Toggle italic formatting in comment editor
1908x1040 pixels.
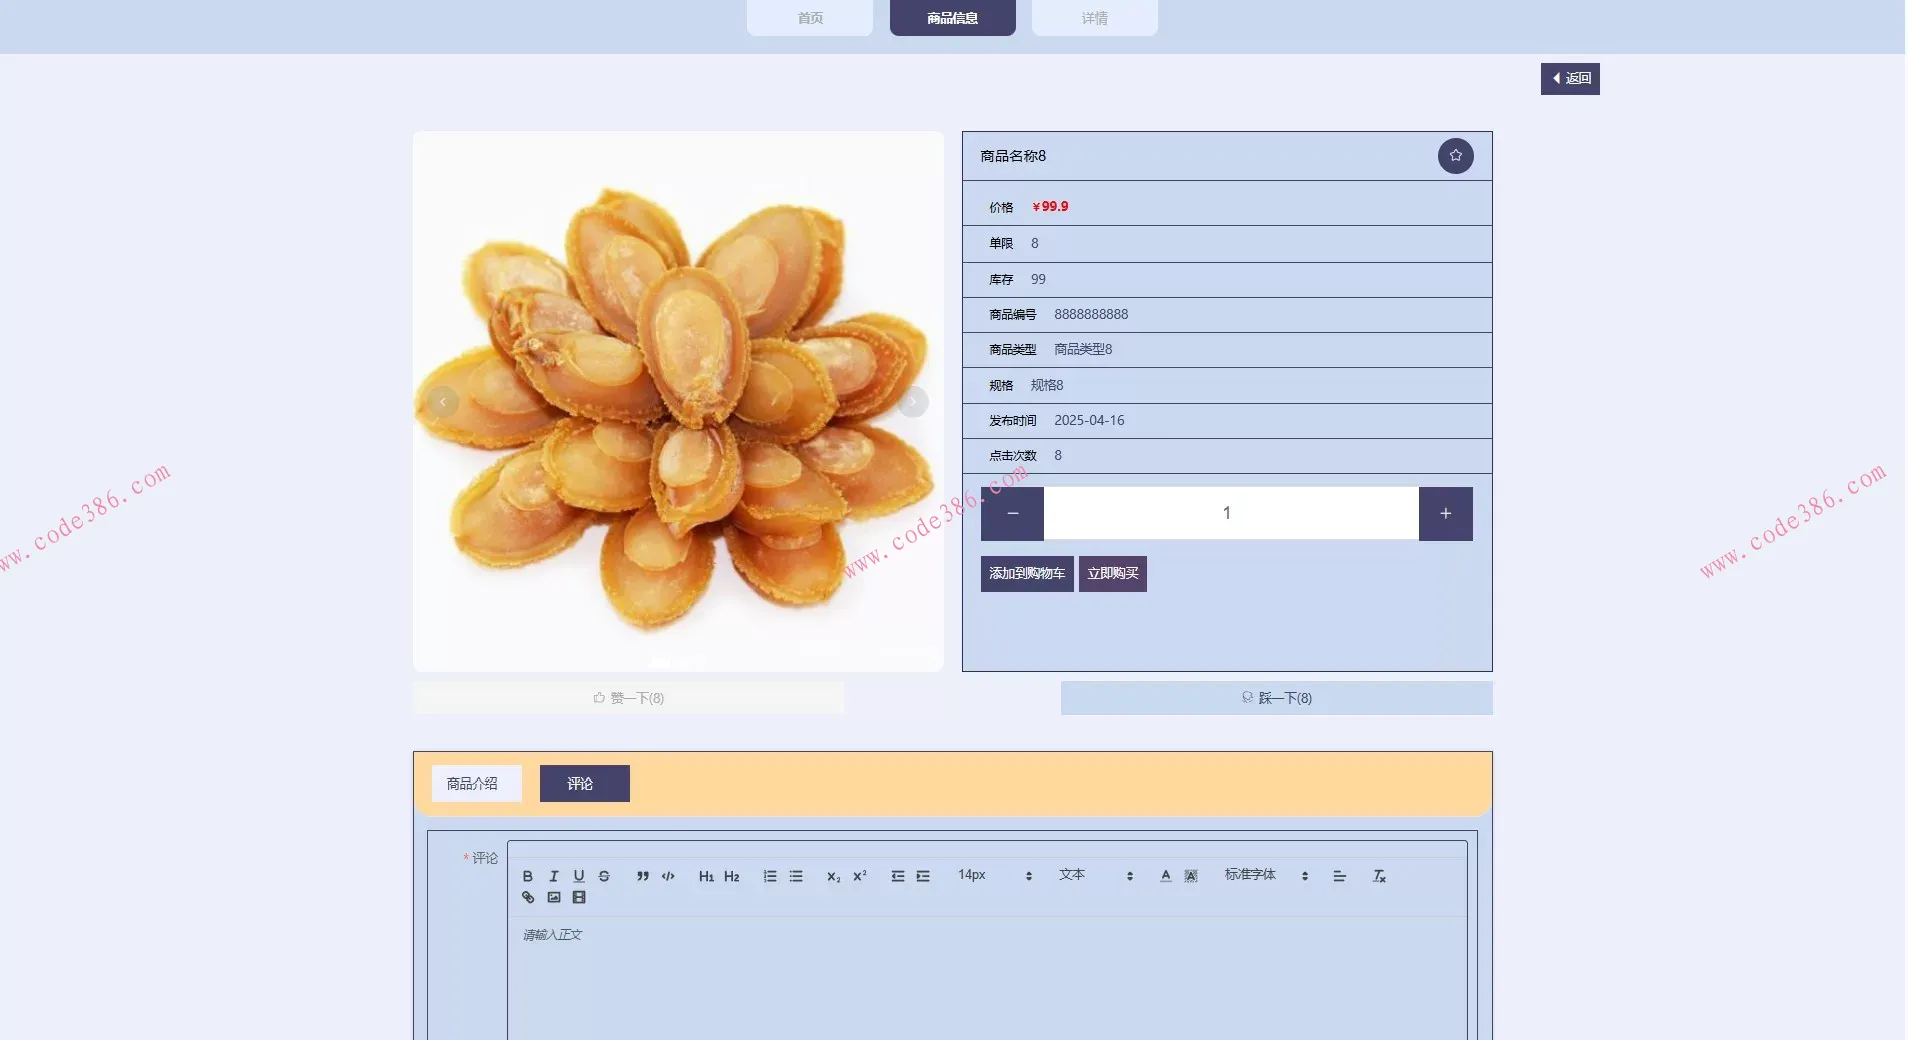[x=554, y=876]
